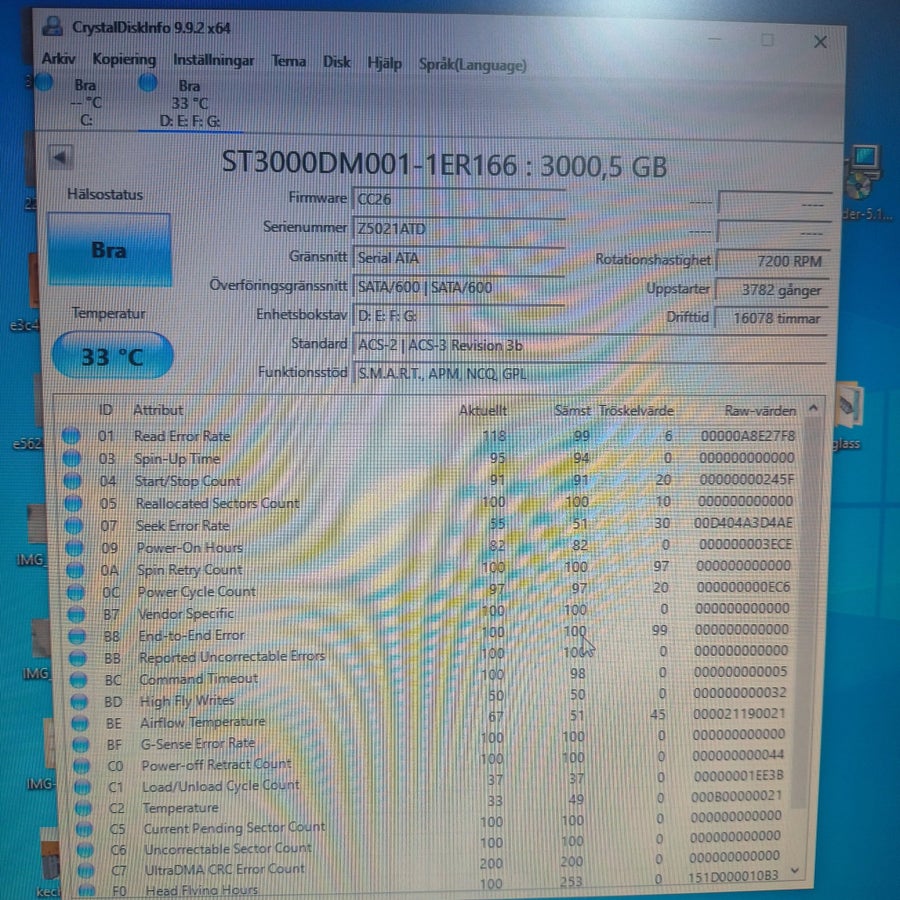The height and width of the screenshot is (900, 900).
Task: Open the Hjälp menu
Action: point(384,63)
